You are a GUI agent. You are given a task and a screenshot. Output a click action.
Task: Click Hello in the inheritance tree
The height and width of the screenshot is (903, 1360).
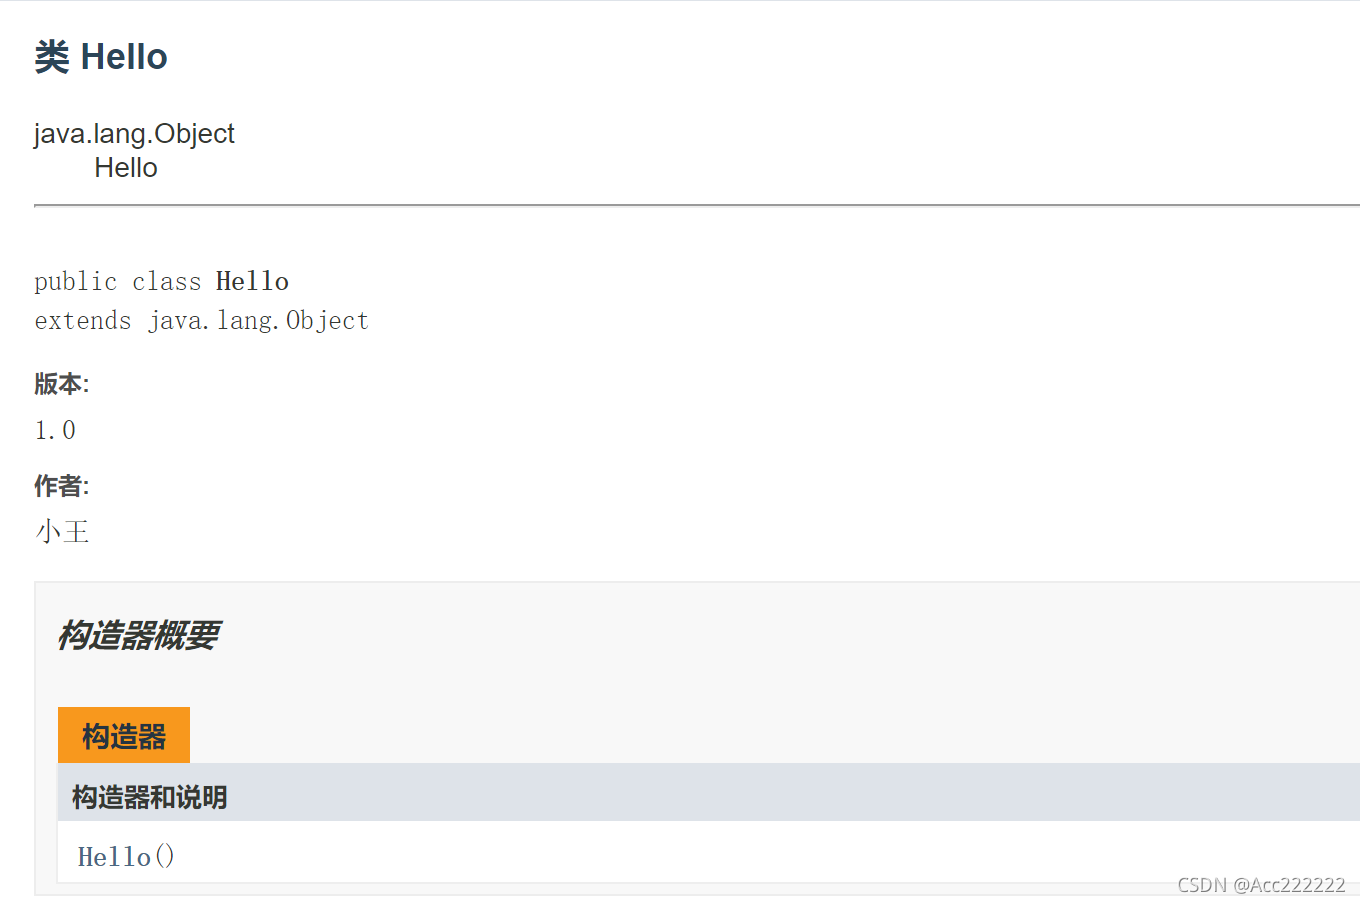[126, 168]
